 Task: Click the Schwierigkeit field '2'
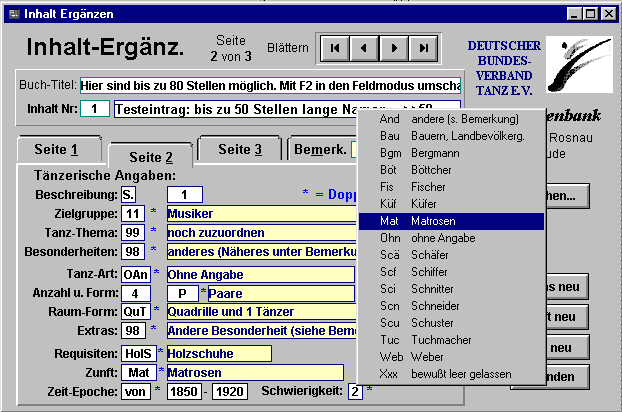[x=355, y=392]
